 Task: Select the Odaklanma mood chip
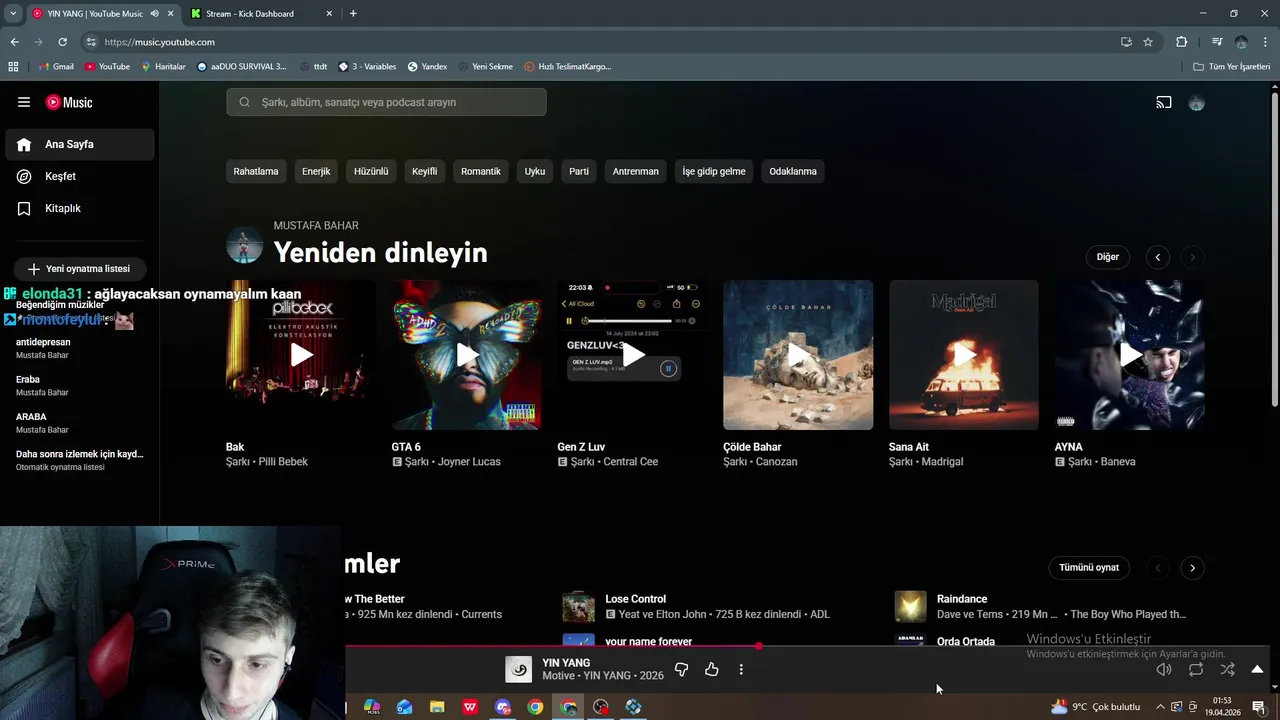pyautogui.click(x=793, y=171)
